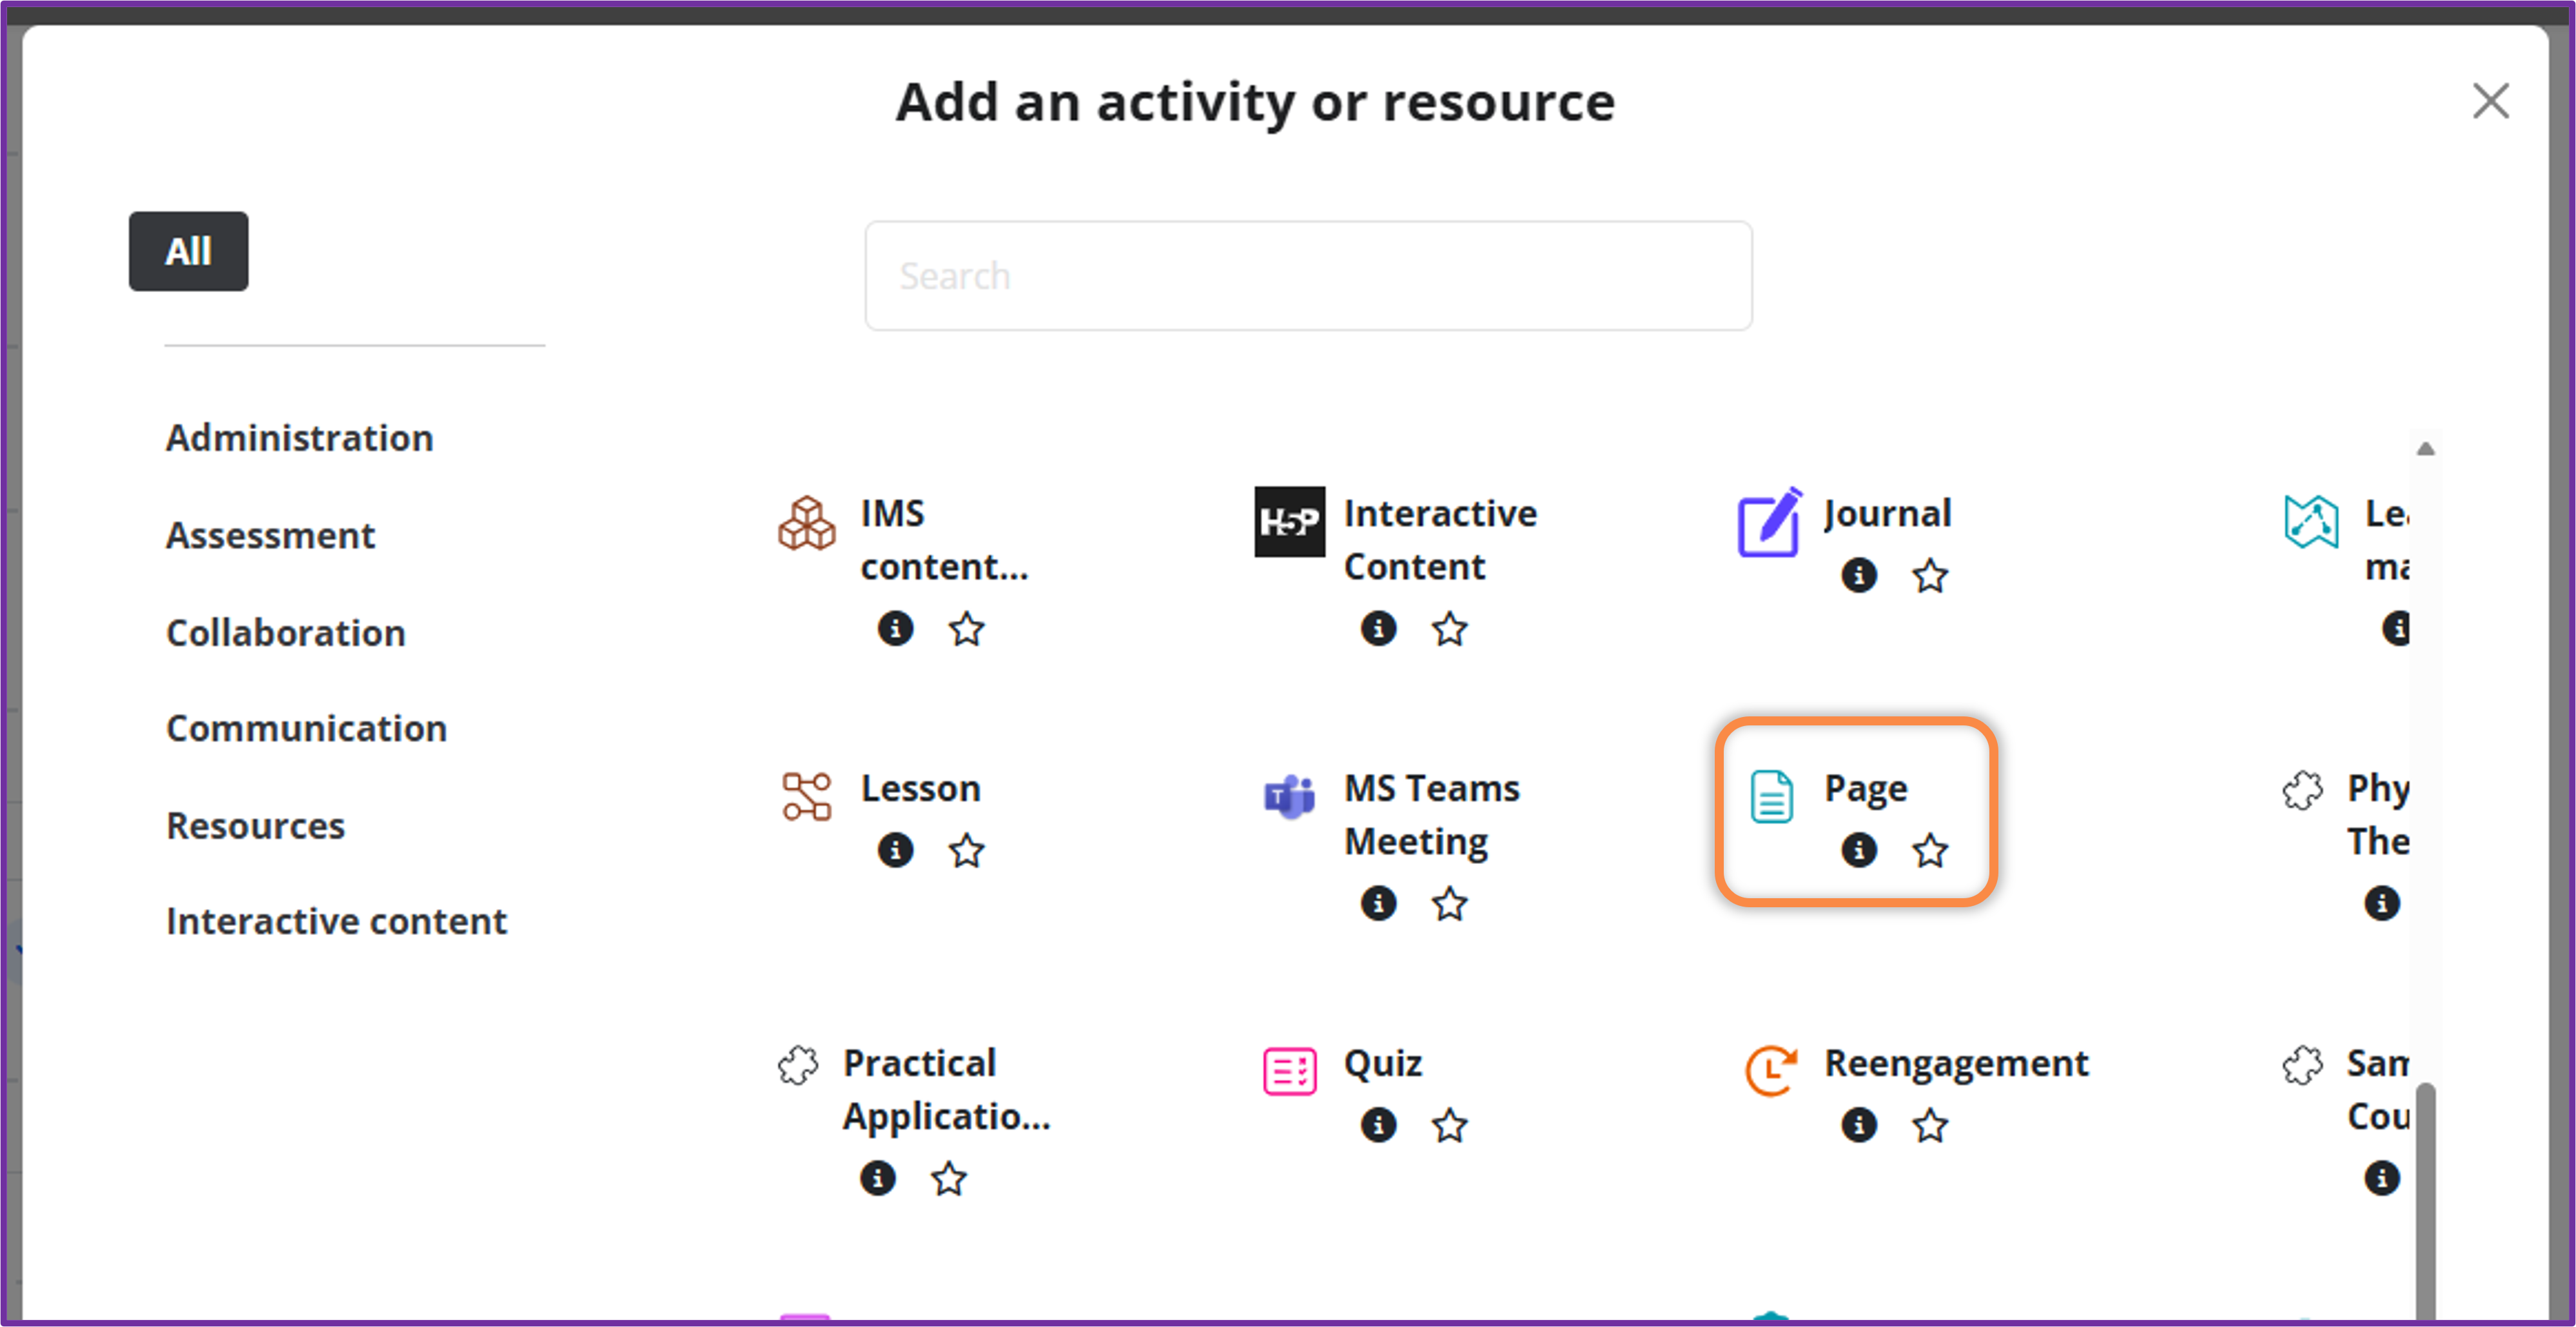Close the Add activity dialog

(x=2490, y=101)
